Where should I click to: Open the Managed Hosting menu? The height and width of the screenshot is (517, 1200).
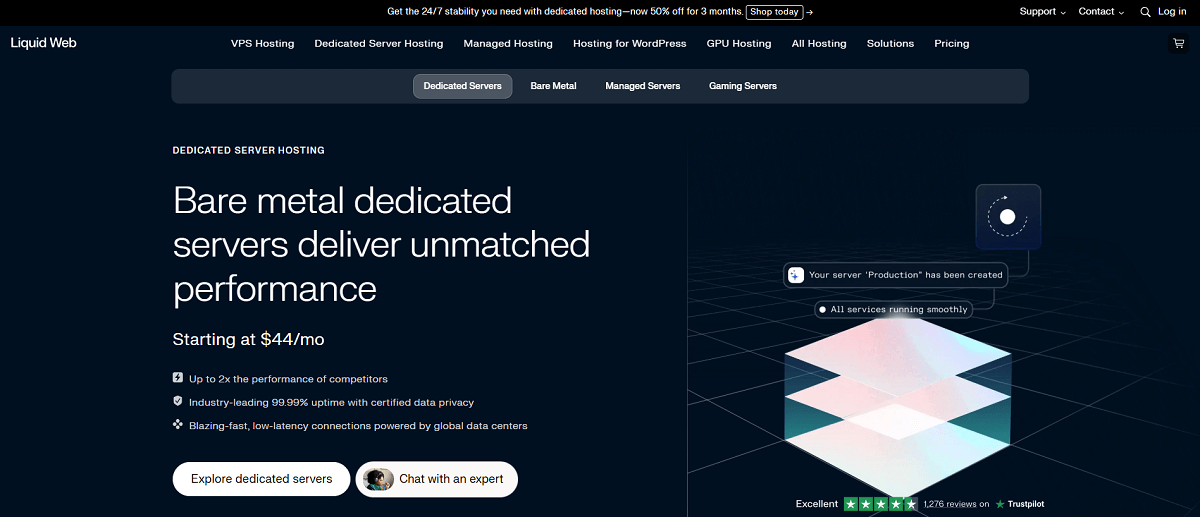[508, 44]
